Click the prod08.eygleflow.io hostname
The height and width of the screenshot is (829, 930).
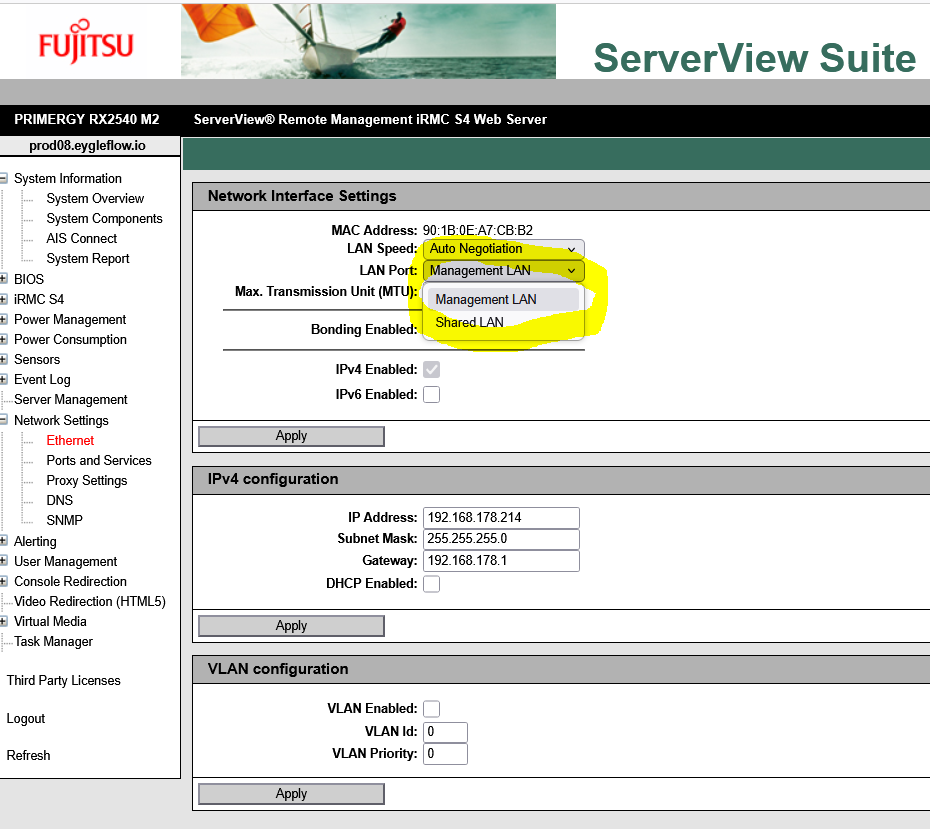[x=87, y=146]
